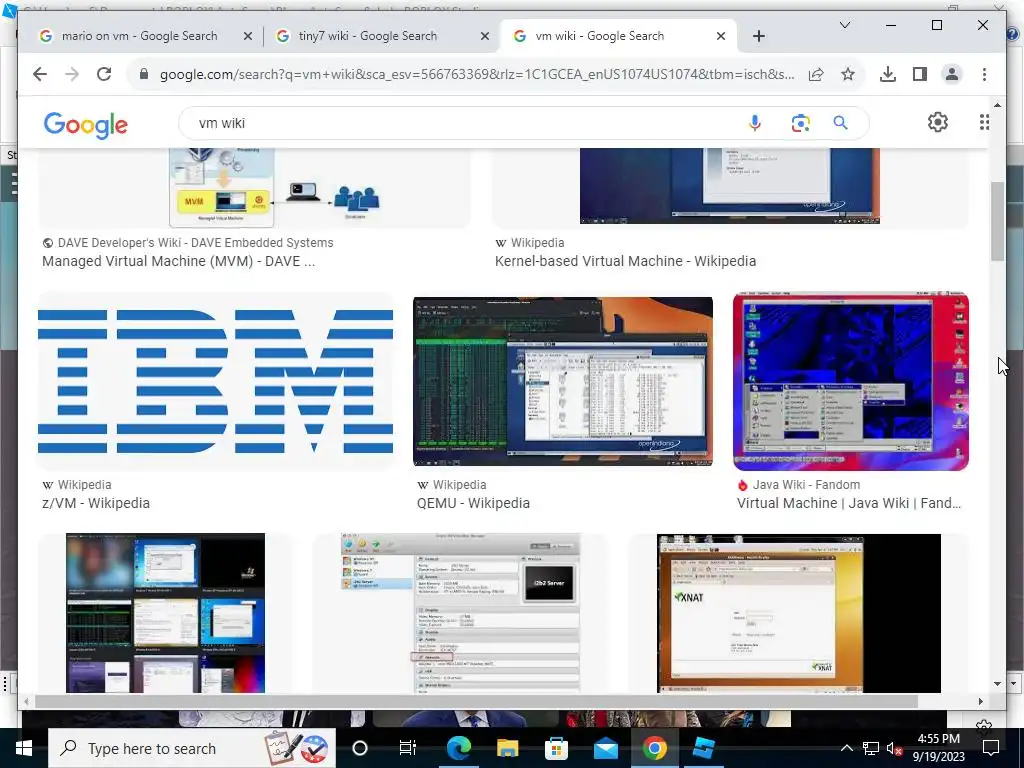The height and width of the screenshot is (768, 1024).
Task: Open the multi-screenshot collage thumbnail
Action: tap(165, 613)
